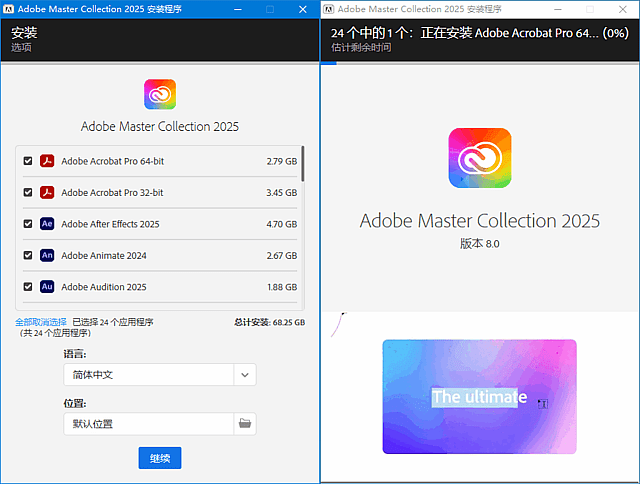Image resolution: width=640 pixels, height=484 pixels.
Task: Uncheck Adobe Animate 2024
Action: pos(28,255)
